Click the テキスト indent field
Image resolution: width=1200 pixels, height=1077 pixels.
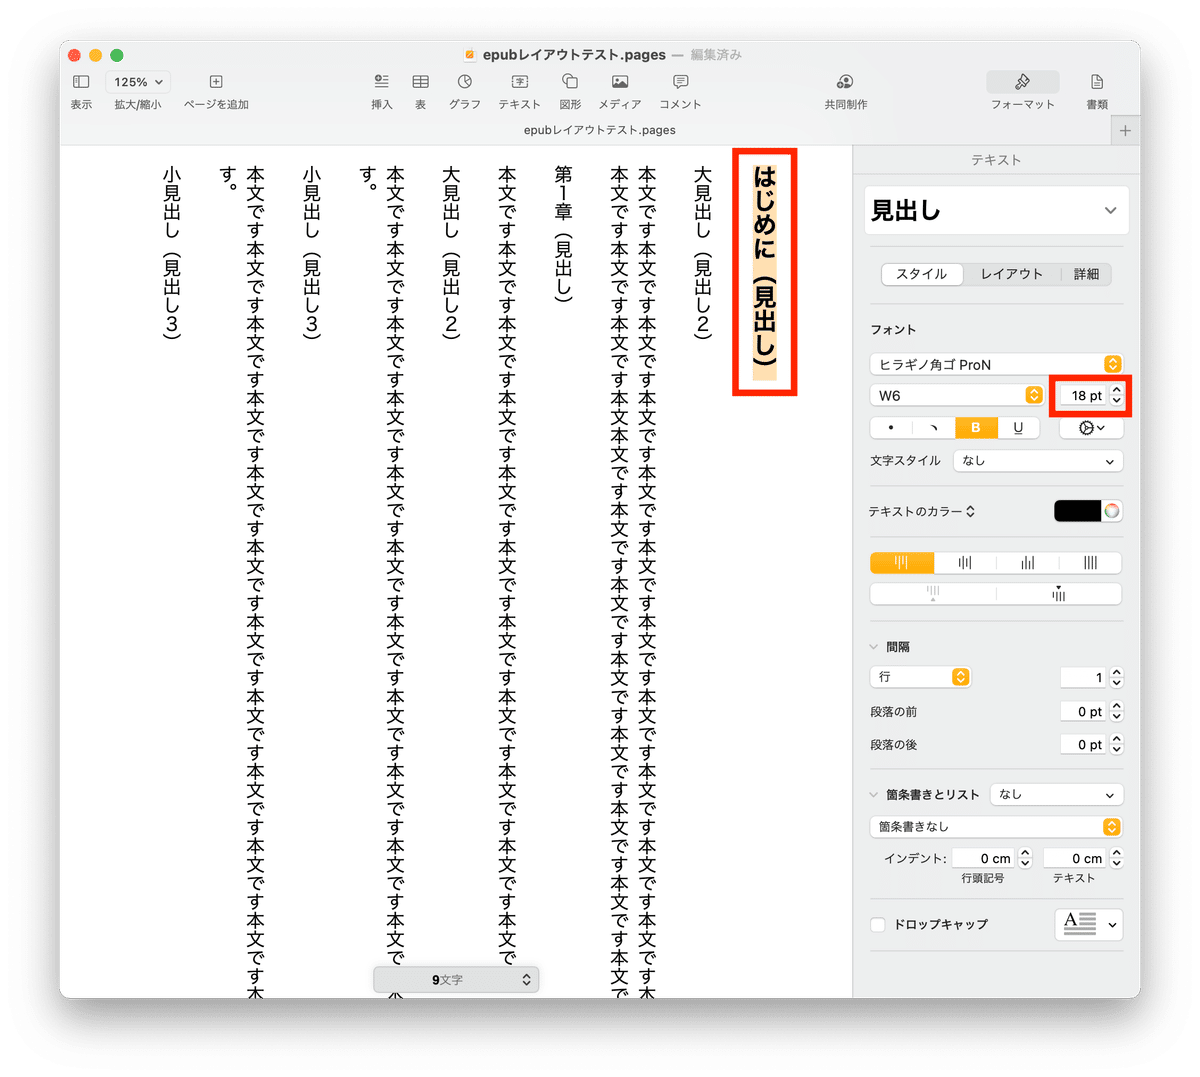tap(1075, 858)
